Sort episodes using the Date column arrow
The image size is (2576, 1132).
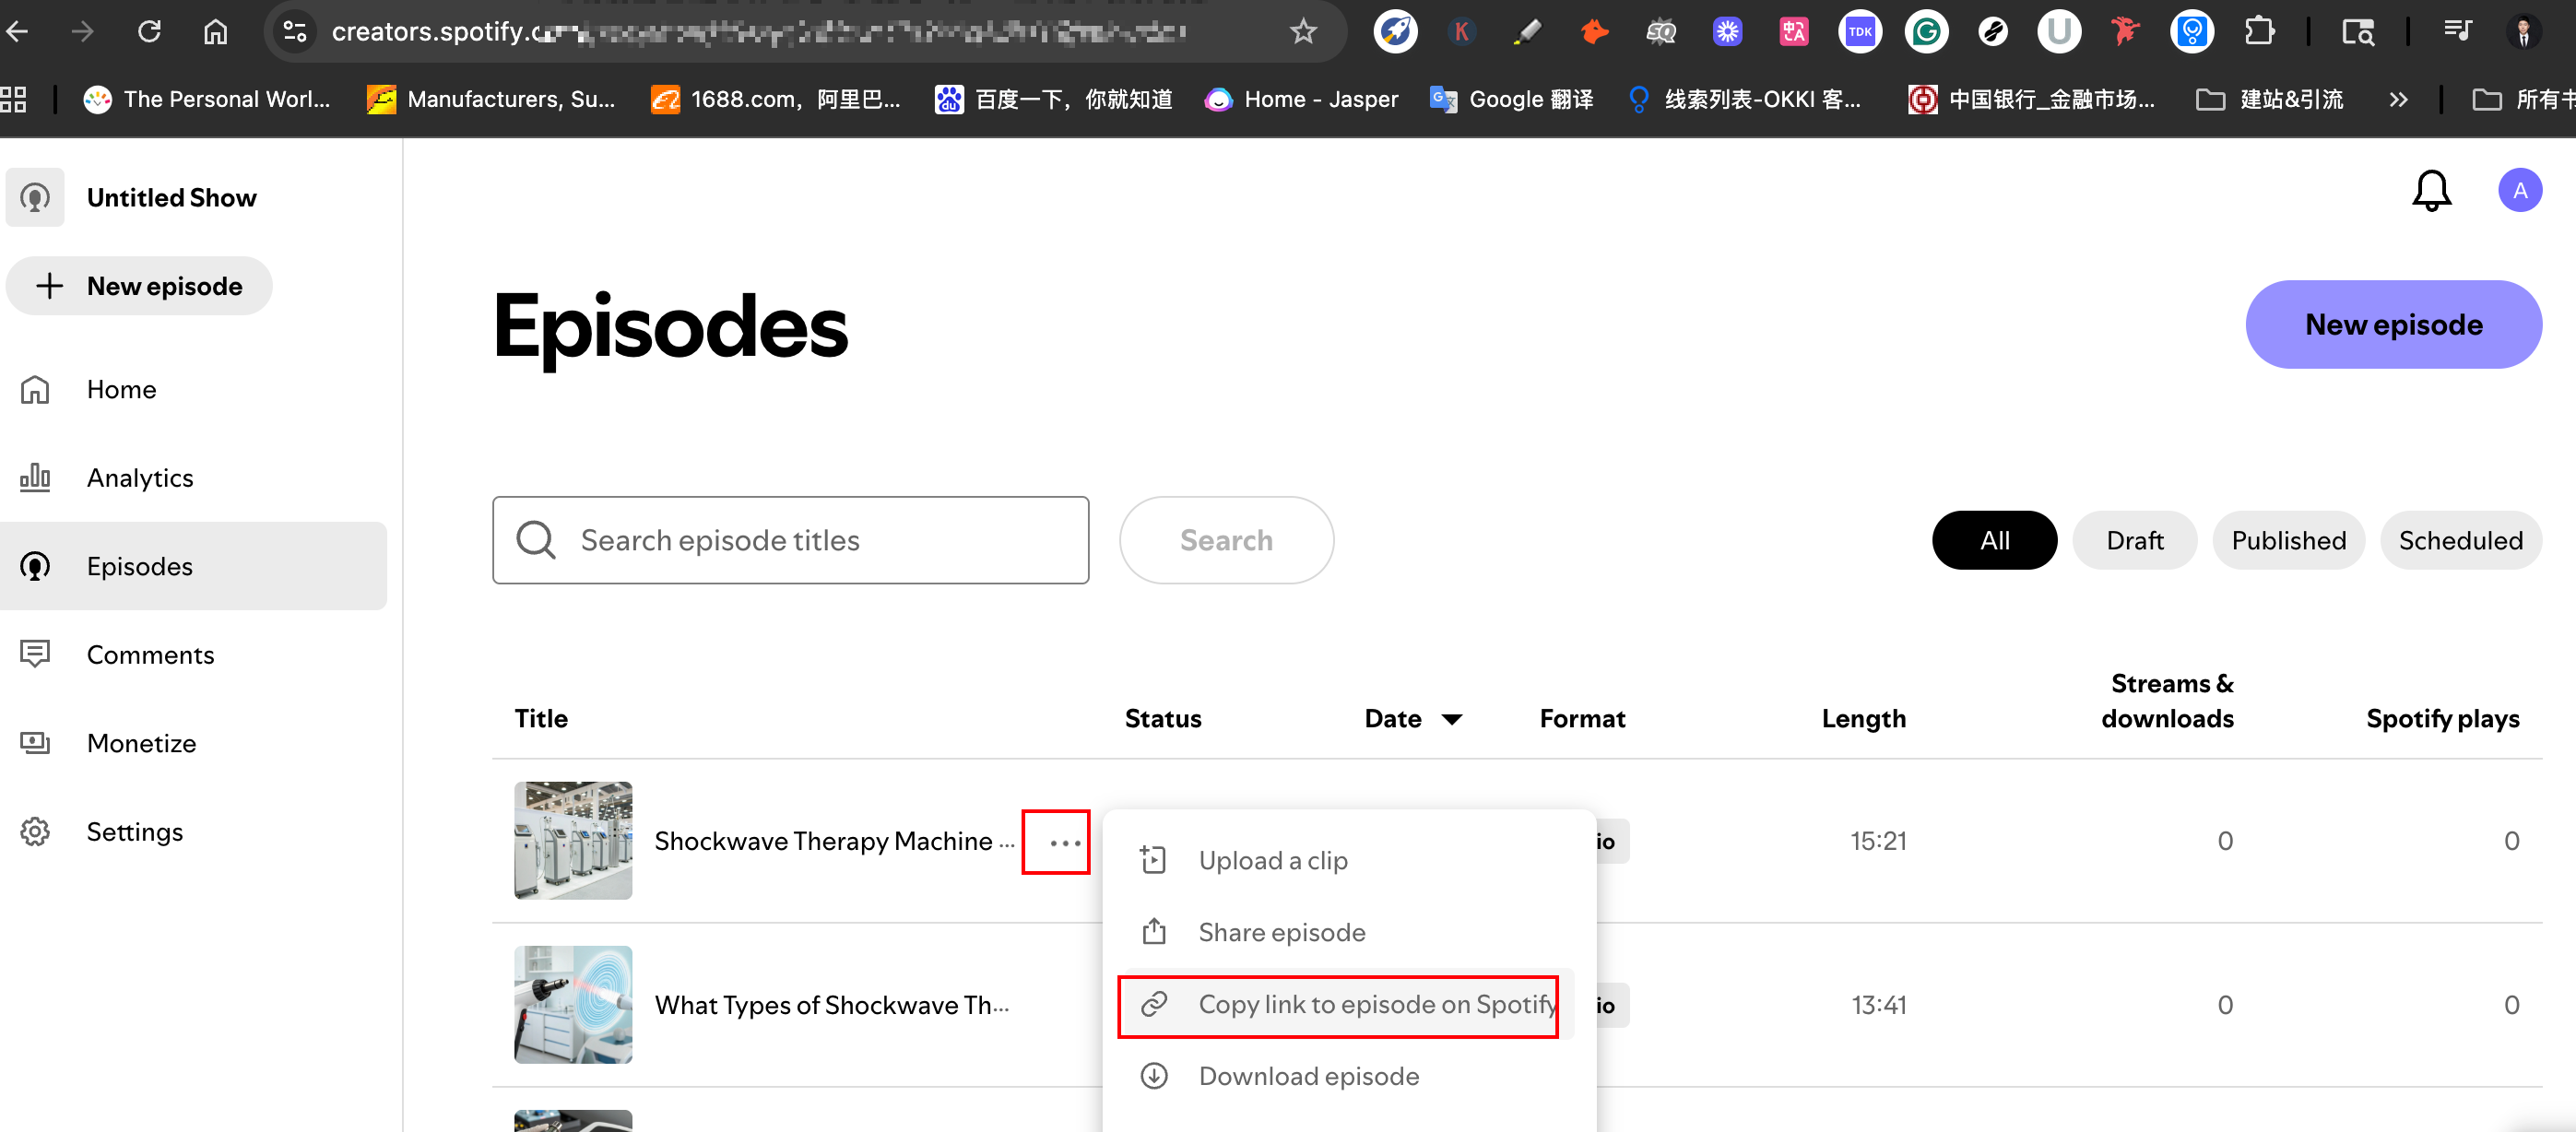click(1452, 719)
